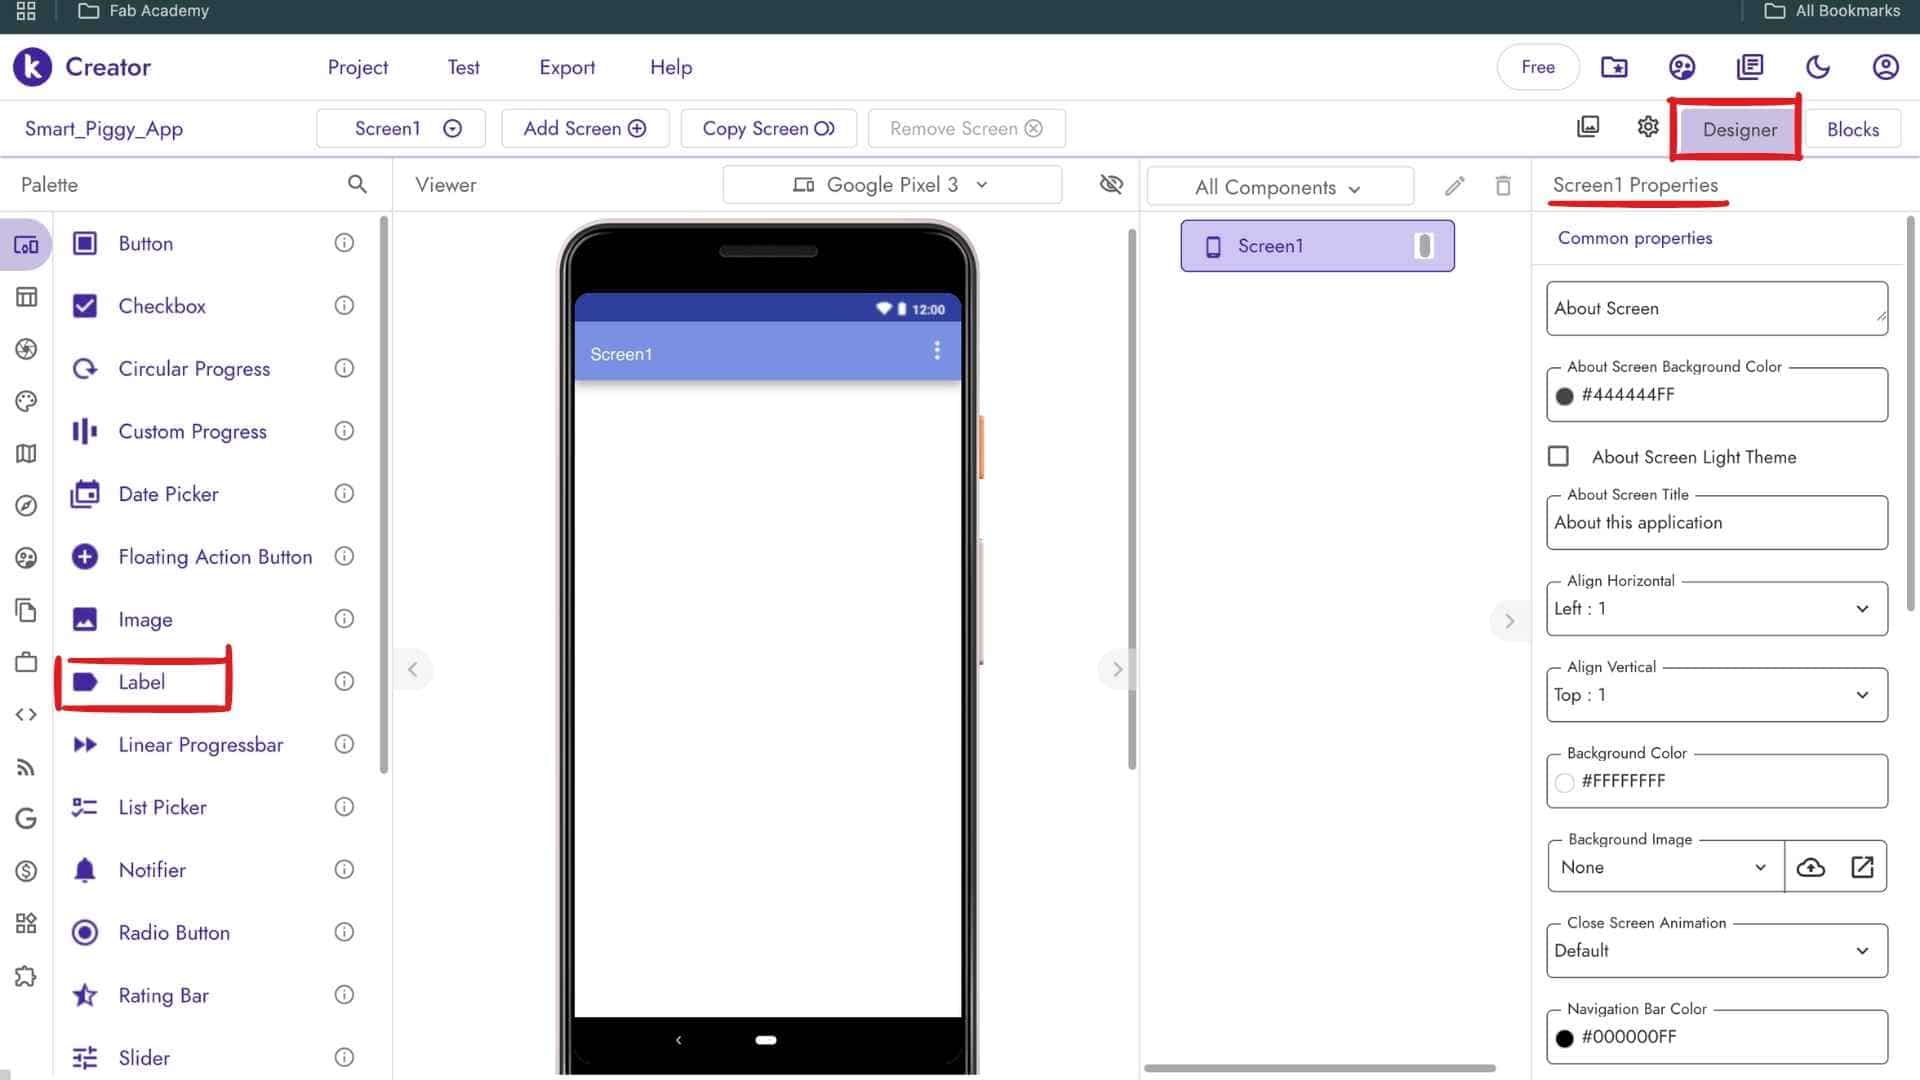
Task: Open background image external link icon
Action: pyautogui.click(x=1862, y=867)
